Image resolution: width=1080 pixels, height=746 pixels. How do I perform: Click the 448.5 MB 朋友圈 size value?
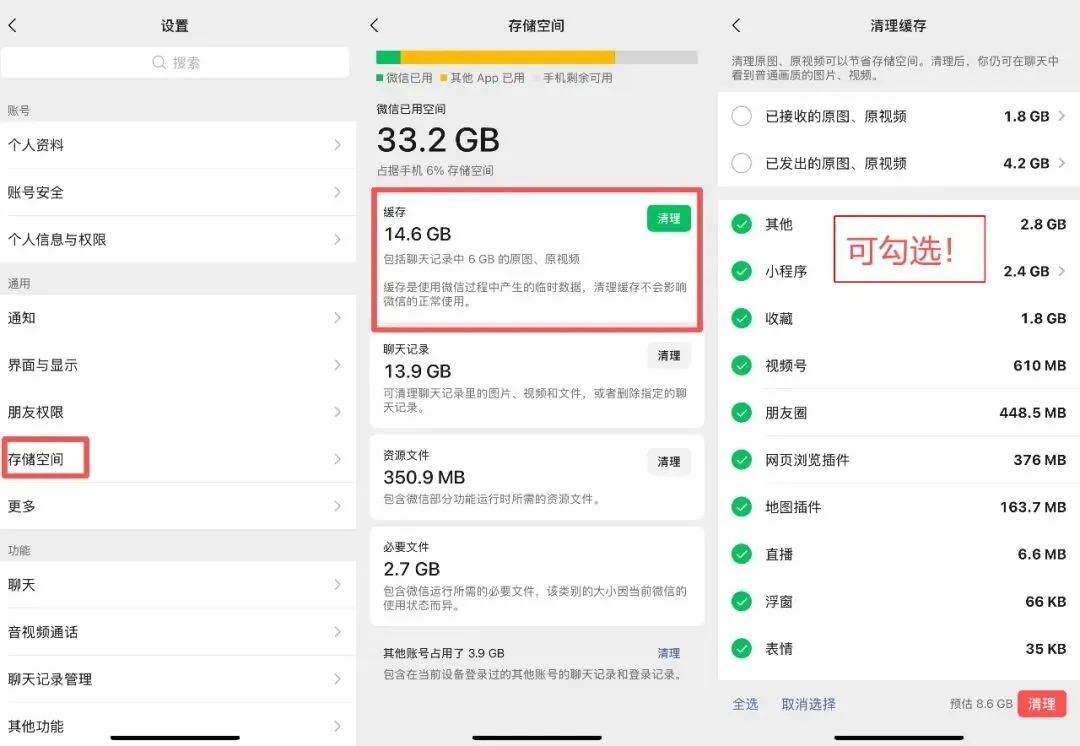coord(1032,413)
